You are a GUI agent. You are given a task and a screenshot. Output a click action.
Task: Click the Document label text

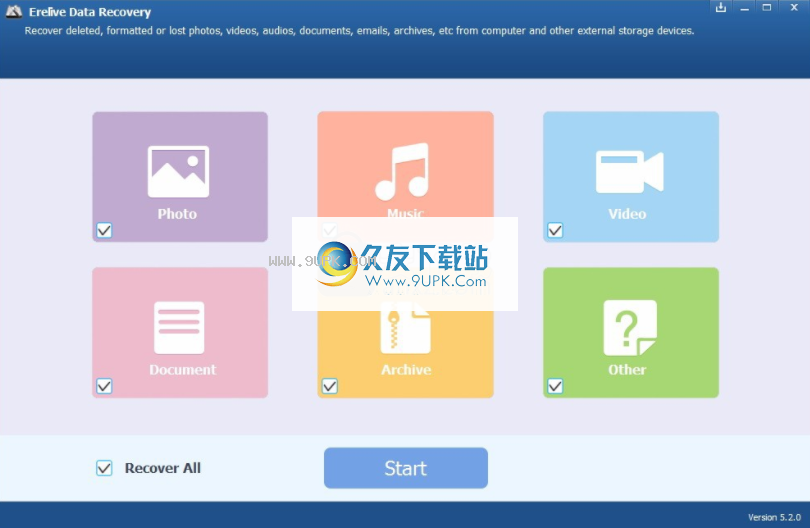click(x=183, y=370)
